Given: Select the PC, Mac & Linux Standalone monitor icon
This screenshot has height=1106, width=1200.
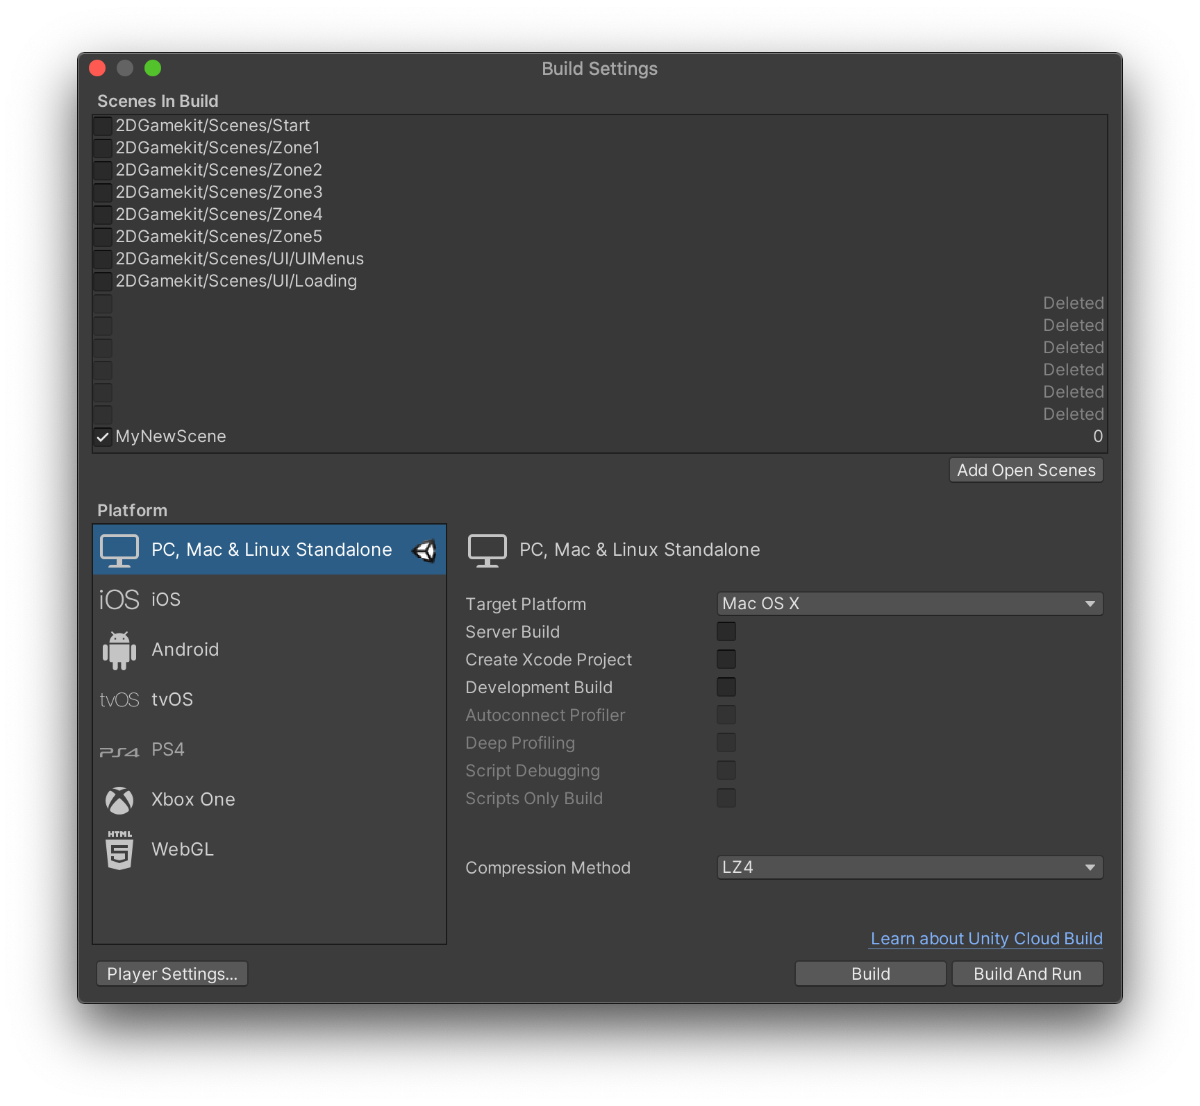Looking at the screenshot, I should point(120,550).
